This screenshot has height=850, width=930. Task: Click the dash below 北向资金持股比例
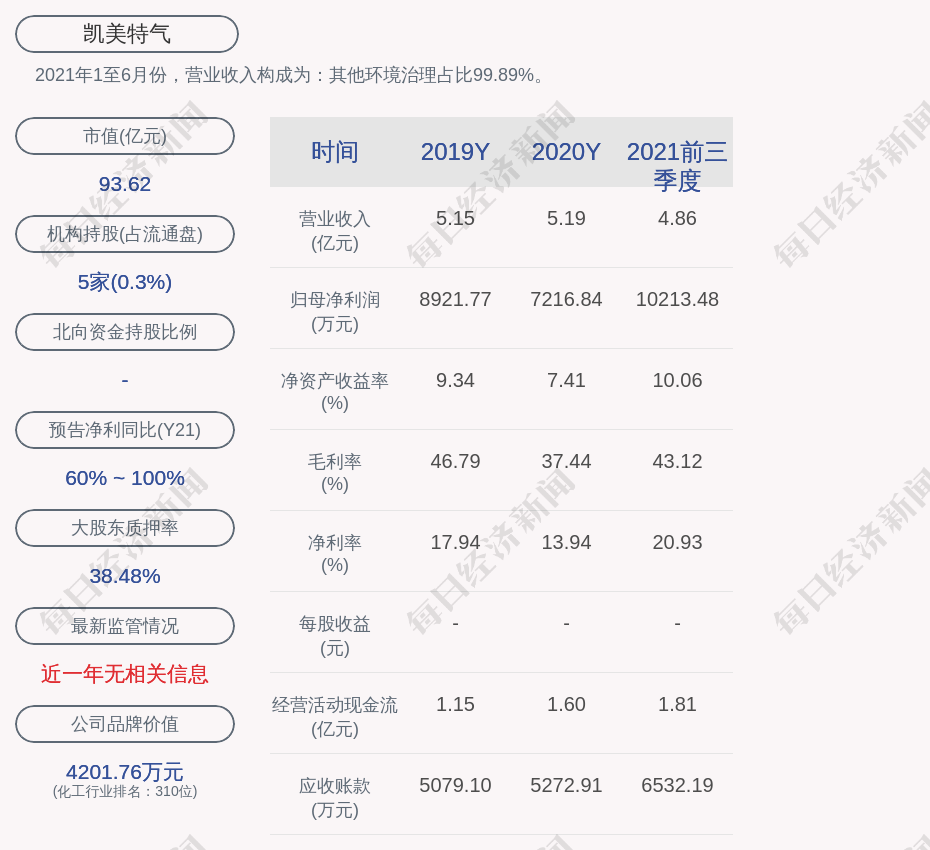coord(125,380)
